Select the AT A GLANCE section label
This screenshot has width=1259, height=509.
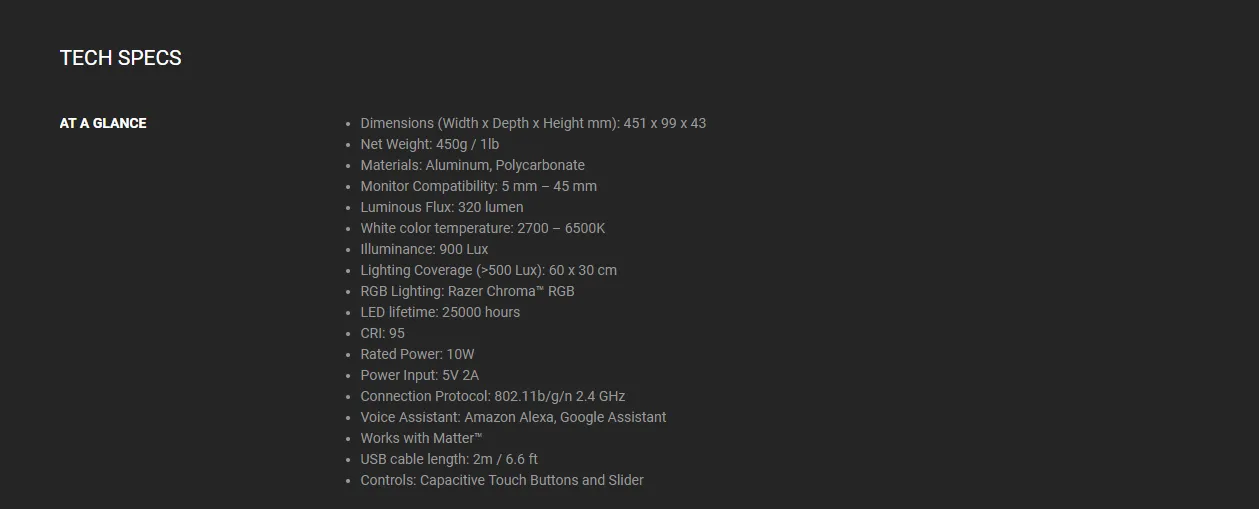103,123
